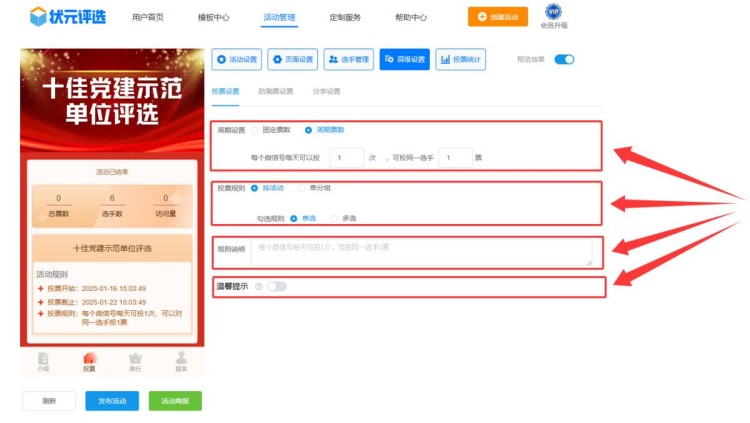Open 介绍 tab in phone preview
Viewport: 750px width, 423px height.
pyautogui.click(x=43, y=361)
